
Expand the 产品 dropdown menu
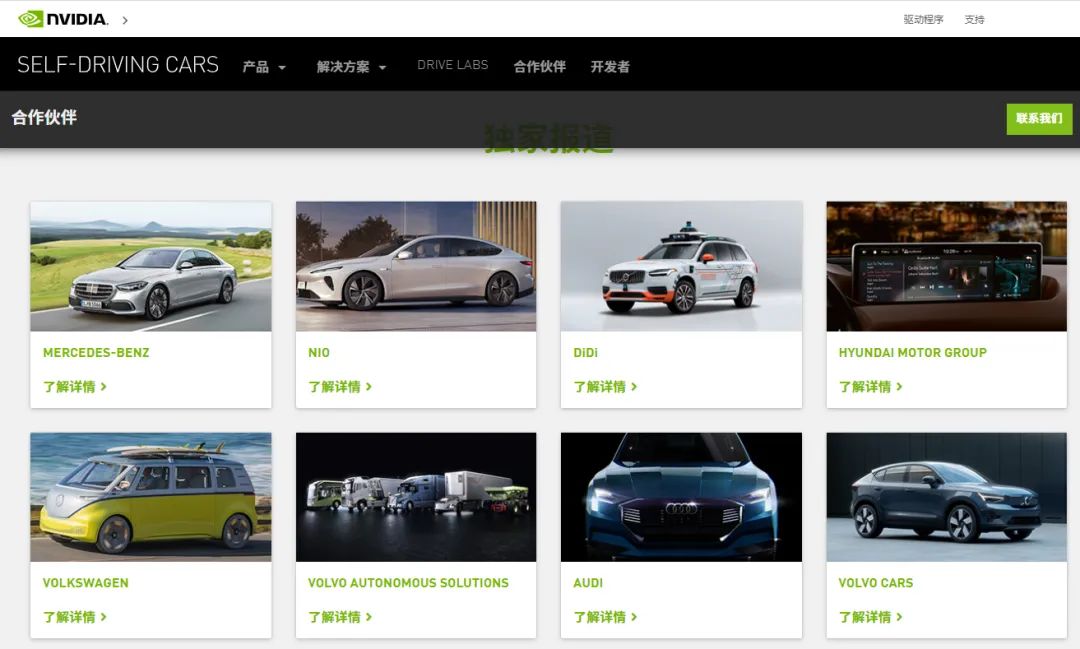click(264, 67)
